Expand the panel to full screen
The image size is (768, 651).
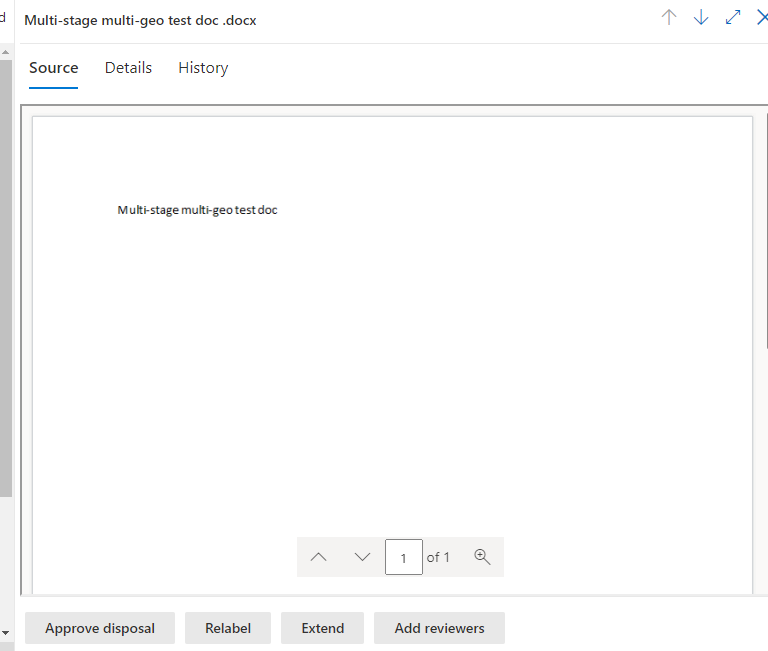click(733, 18)
